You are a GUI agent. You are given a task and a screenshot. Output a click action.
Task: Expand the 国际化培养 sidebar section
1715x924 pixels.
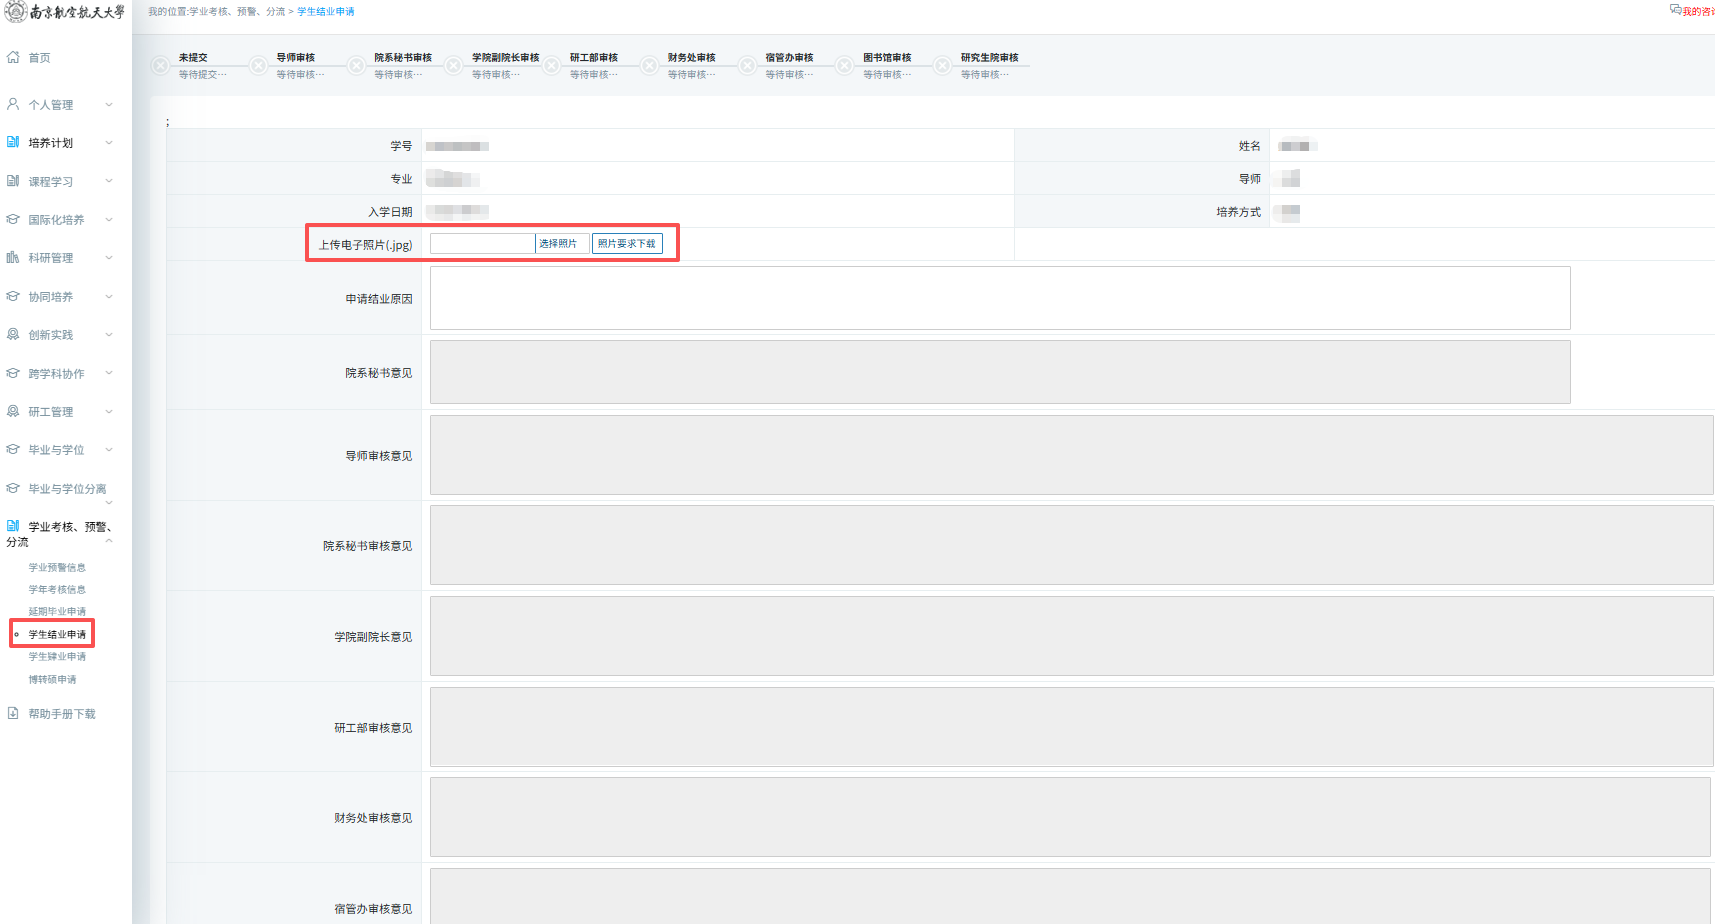[109, 219]
